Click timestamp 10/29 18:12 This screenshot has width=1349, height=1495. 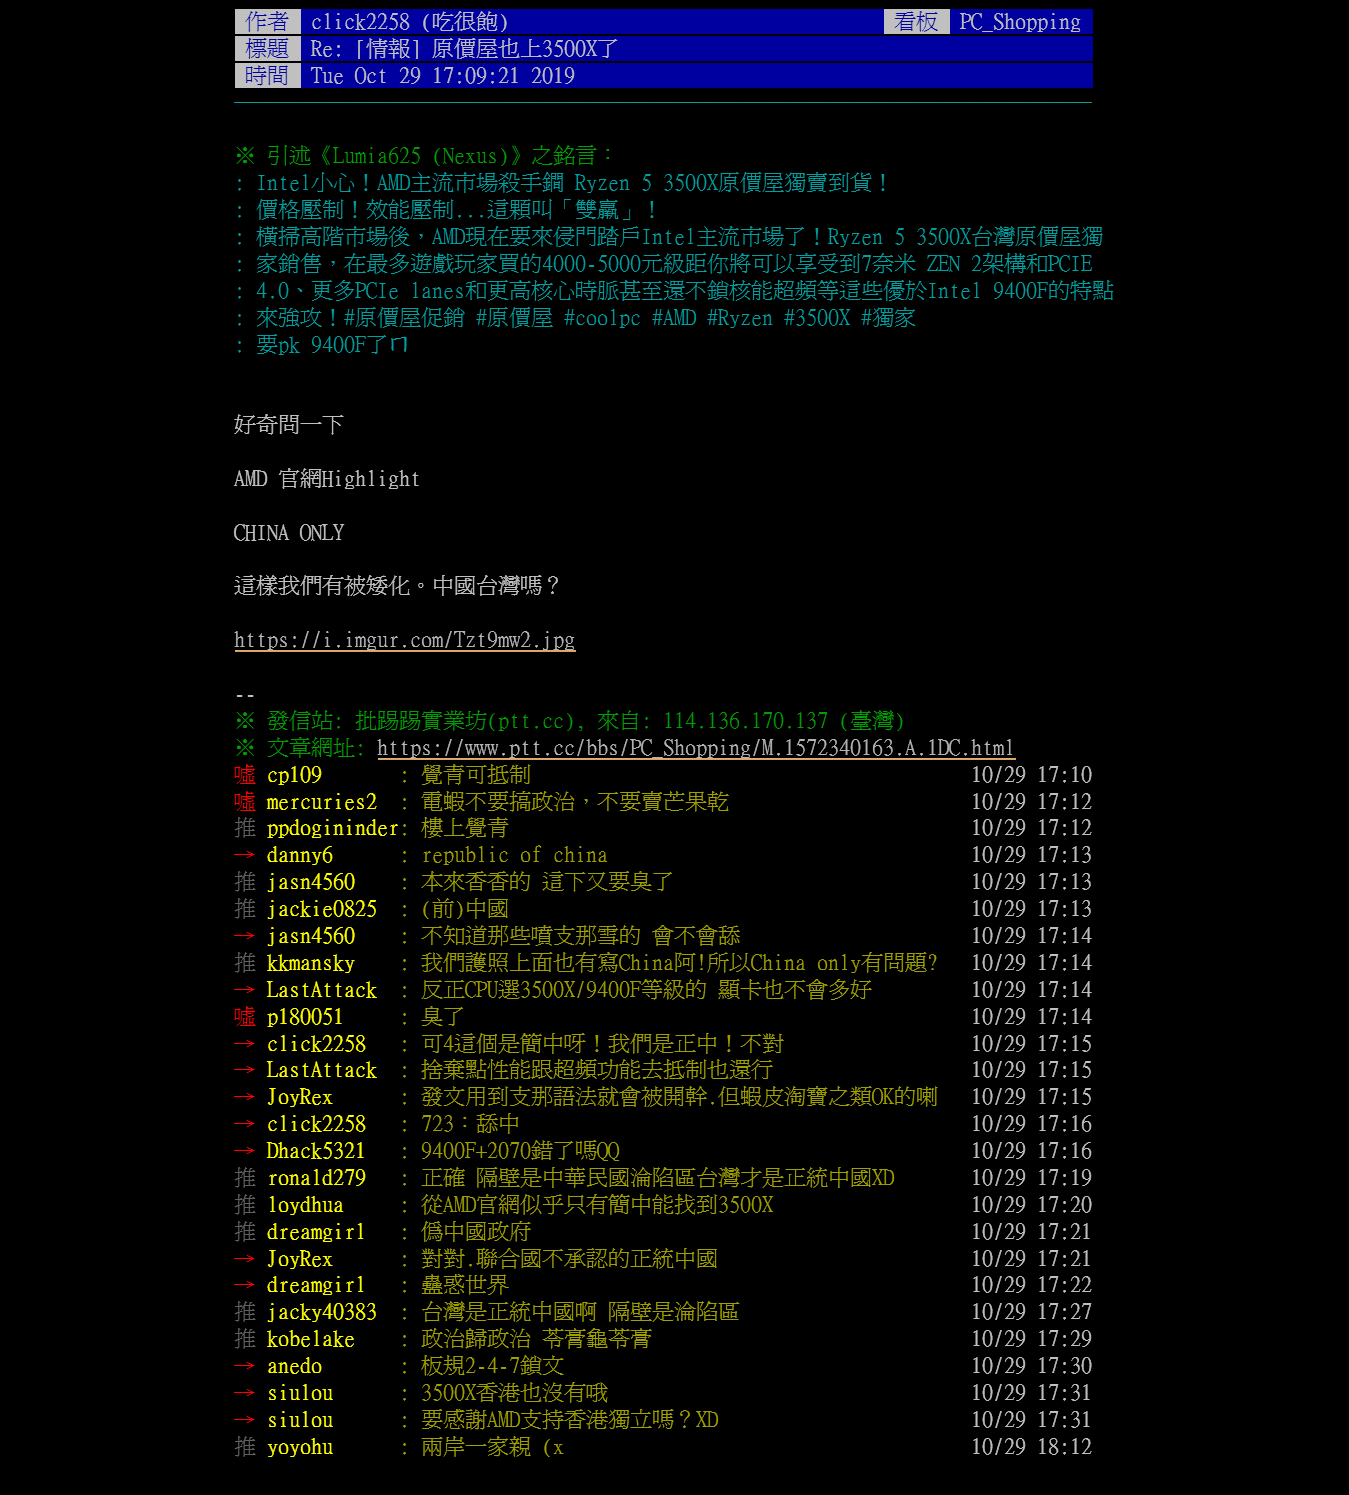(1031, 1447)
